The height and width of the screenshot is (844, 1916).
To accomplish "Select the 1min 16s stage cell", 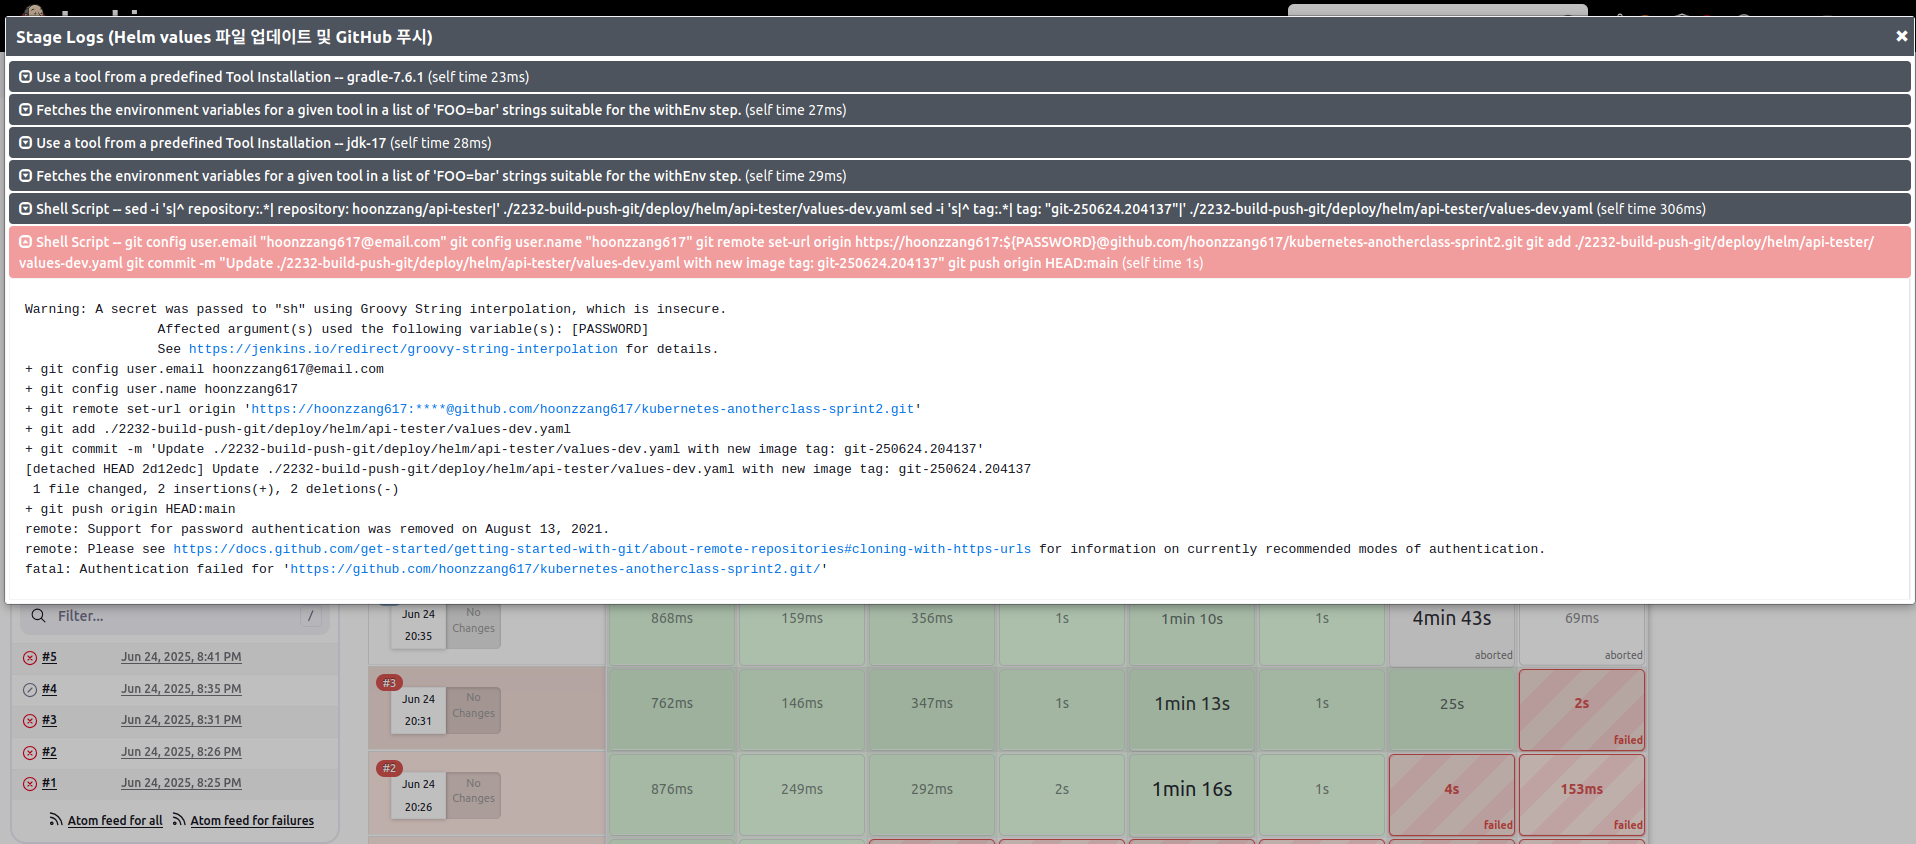I will click(x=1192, y=795).
